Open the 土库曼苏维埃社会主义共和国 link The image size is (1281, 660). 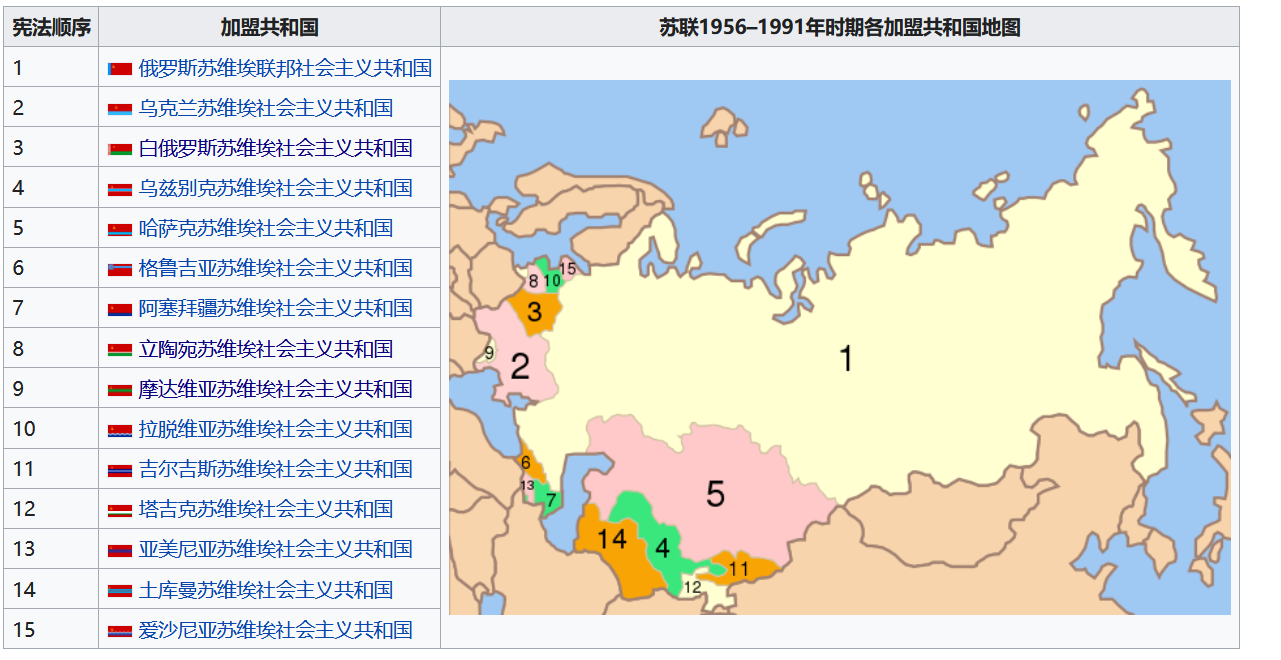266,590
